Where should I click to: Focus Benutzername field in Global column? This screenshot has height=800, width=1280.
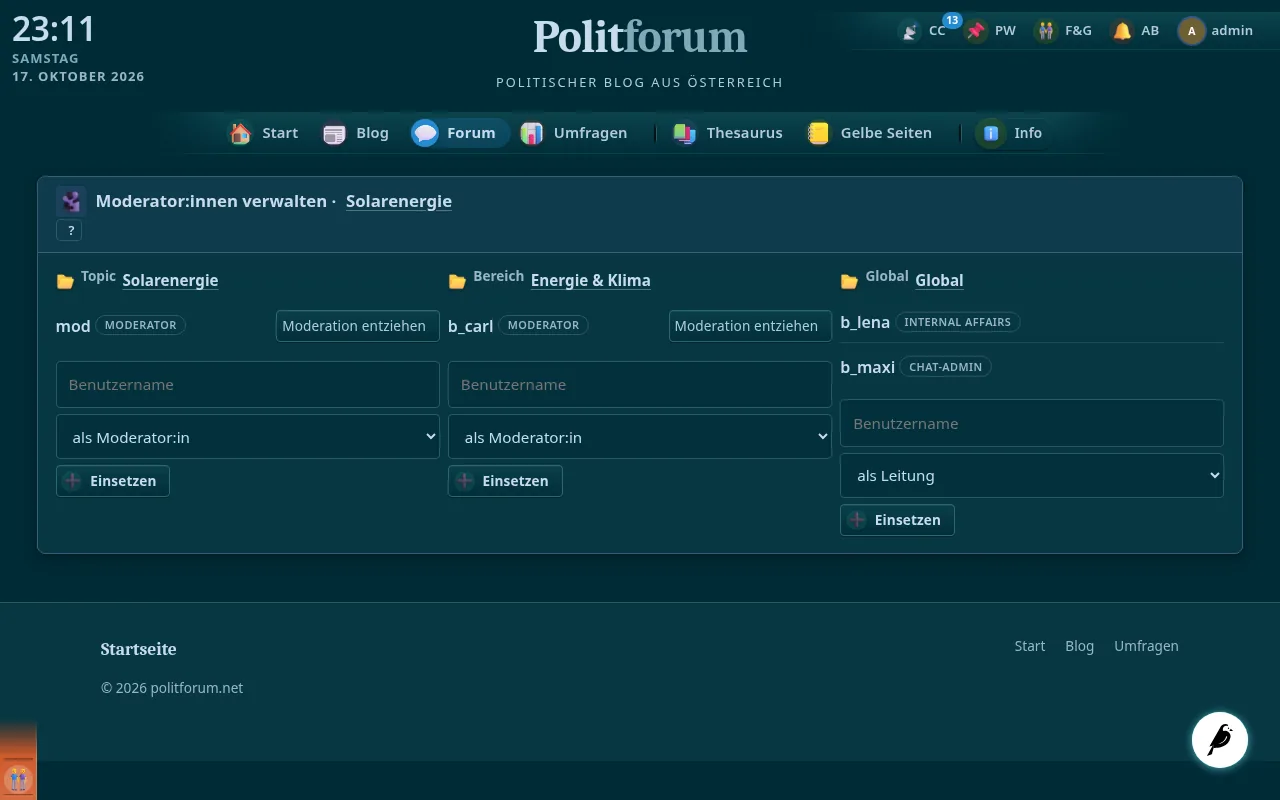[x=1032, y=423]
